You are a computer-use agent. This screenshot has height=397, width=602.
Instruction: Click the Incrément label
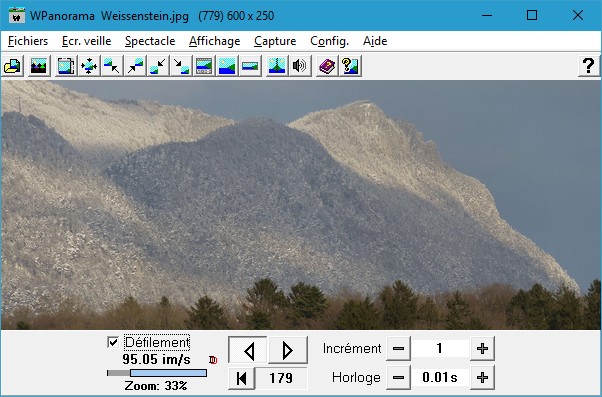pyautogui.click(x=352, y=349)
